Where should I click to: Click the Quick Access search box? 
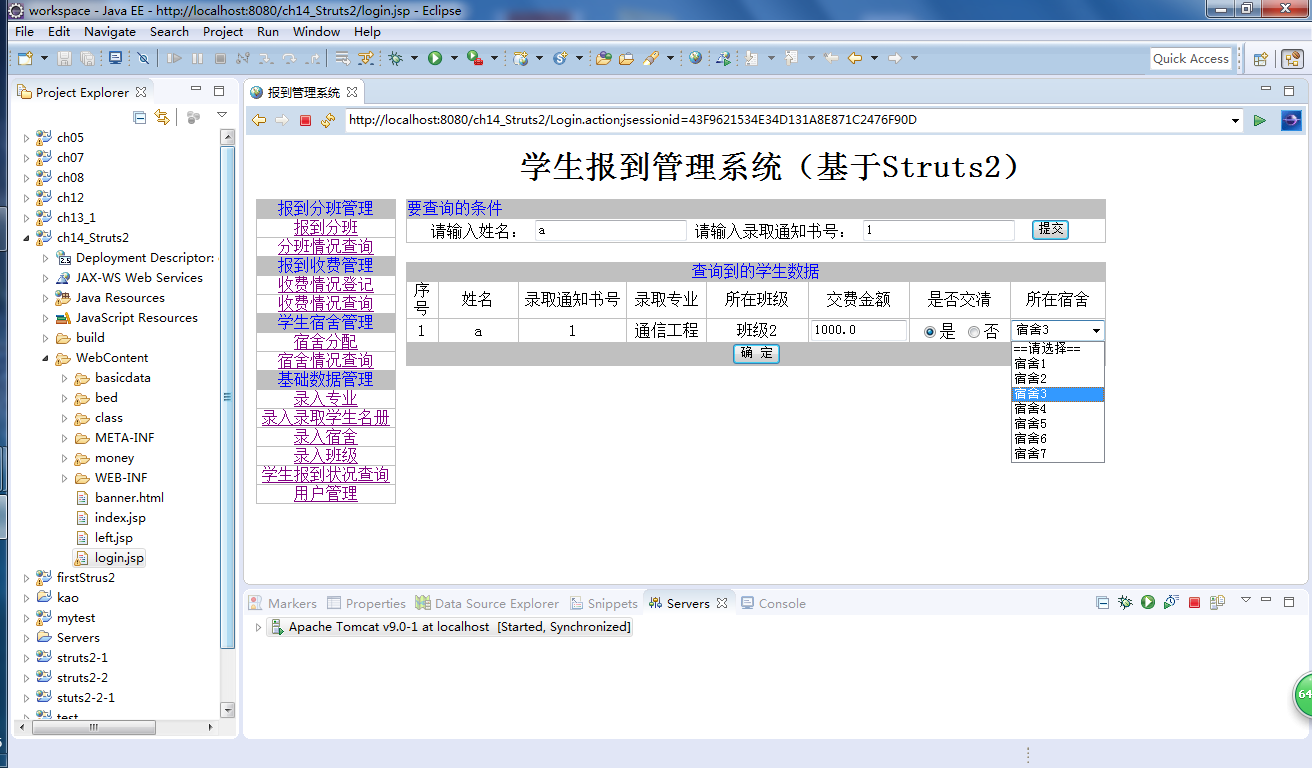tap(1190, 59)
